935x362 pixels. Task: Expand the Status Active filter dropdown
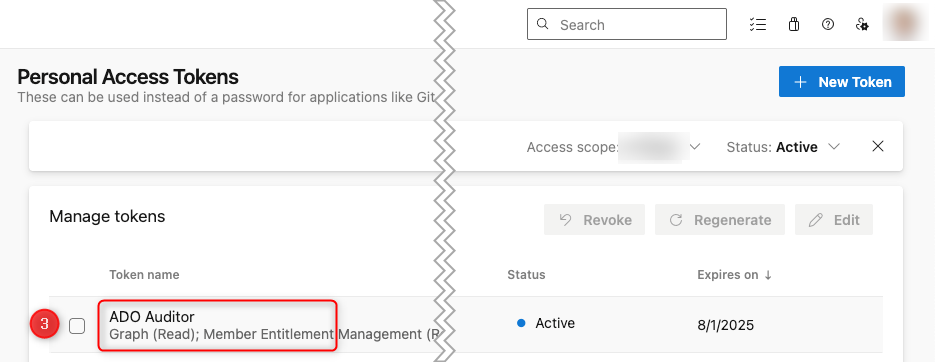pyautogui.click(x=783, y=147)
